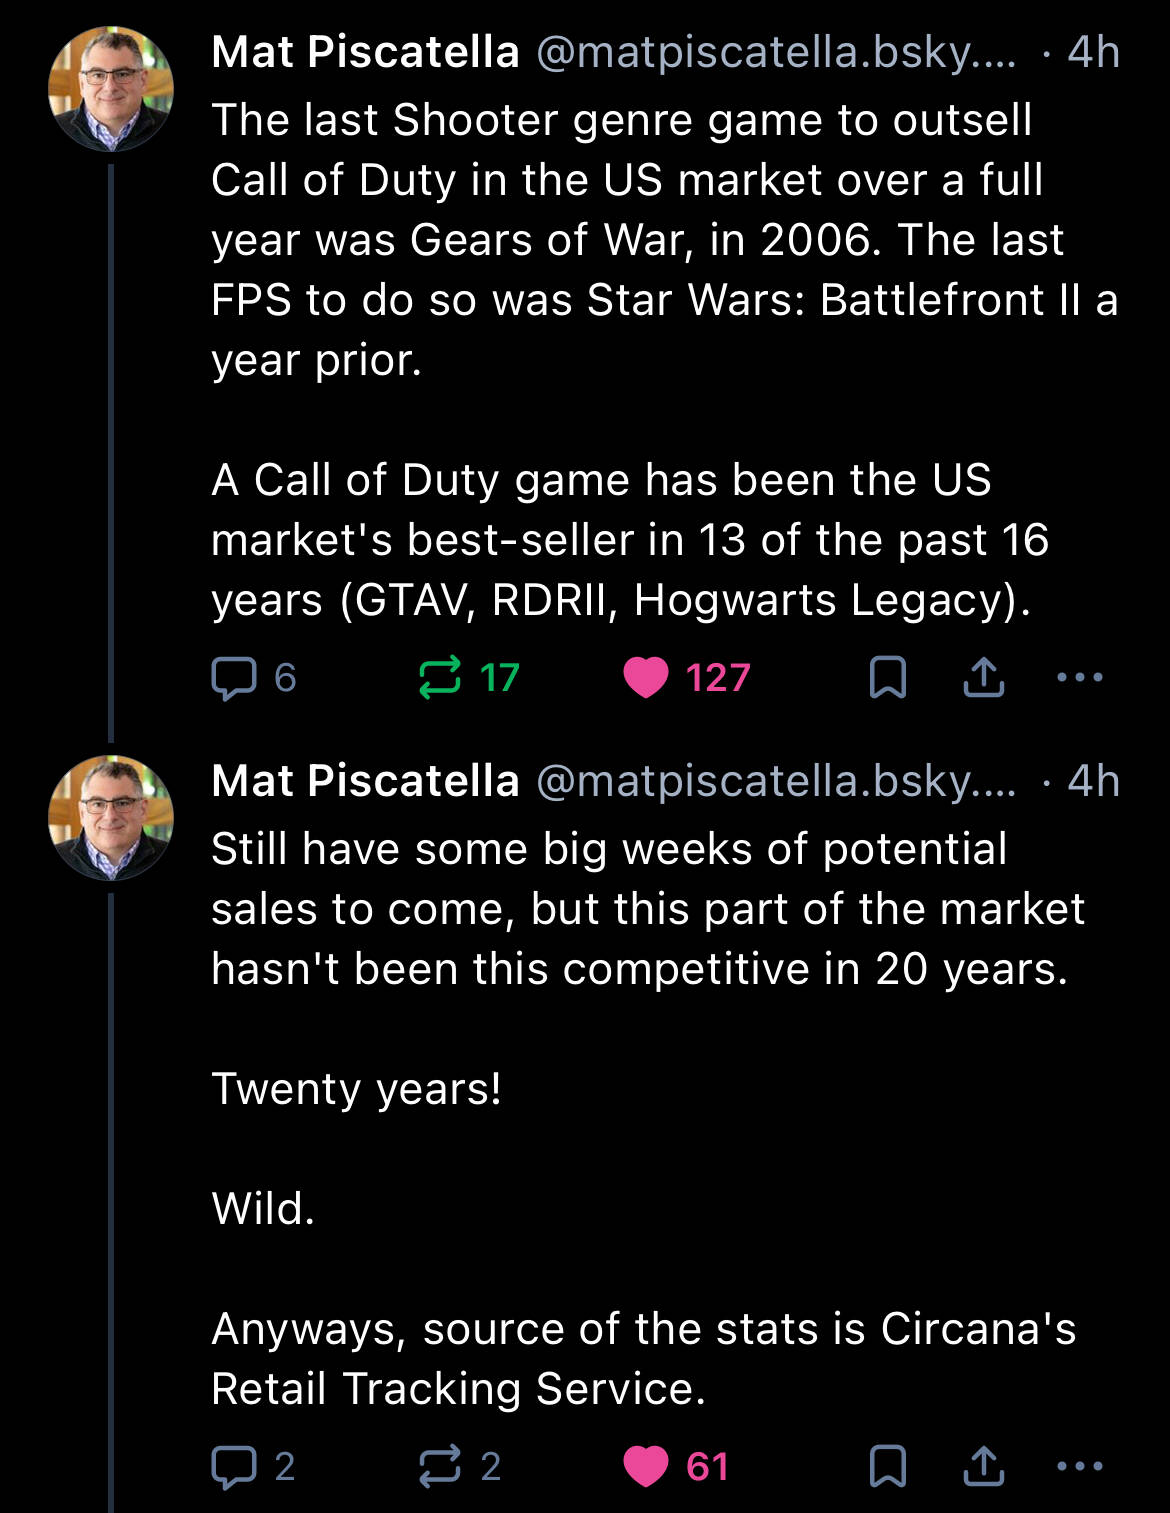Image resolution: width=1170 pixels, height=1513 pixels.
Task: Share the second post
Action: point(984,1467)
